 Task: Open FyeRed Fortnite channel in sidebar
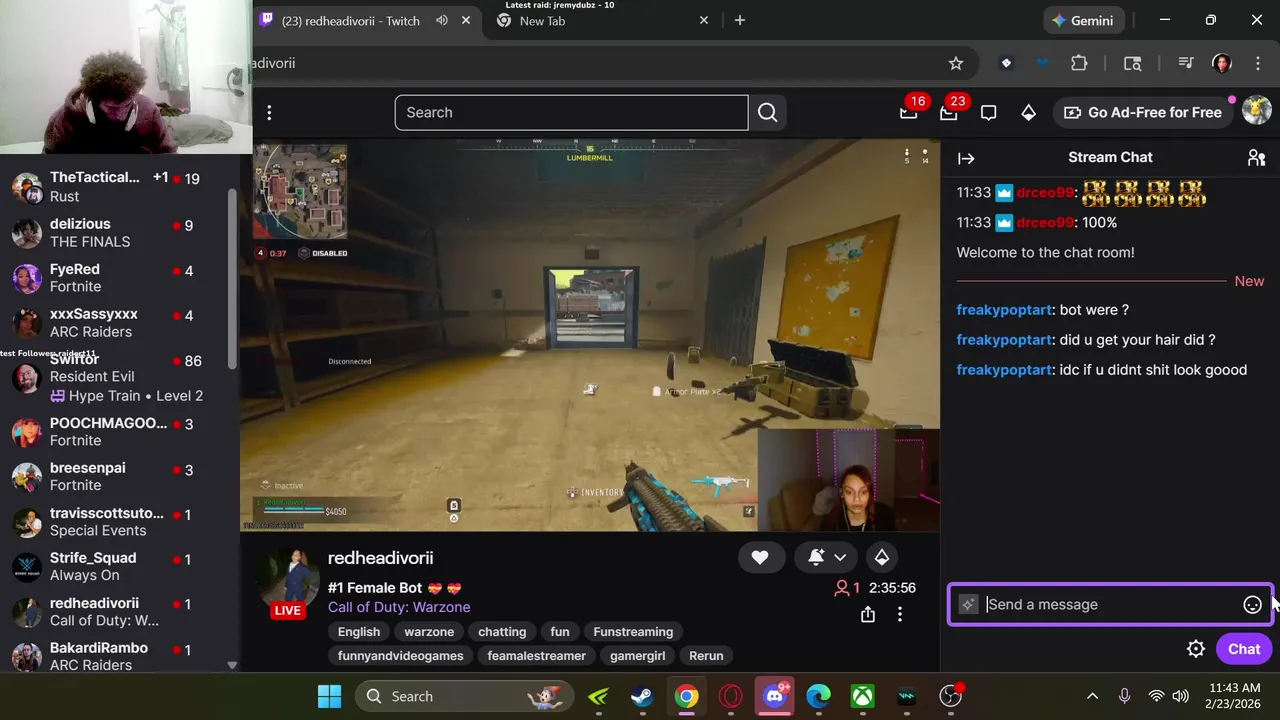click(x=118, y=277)
